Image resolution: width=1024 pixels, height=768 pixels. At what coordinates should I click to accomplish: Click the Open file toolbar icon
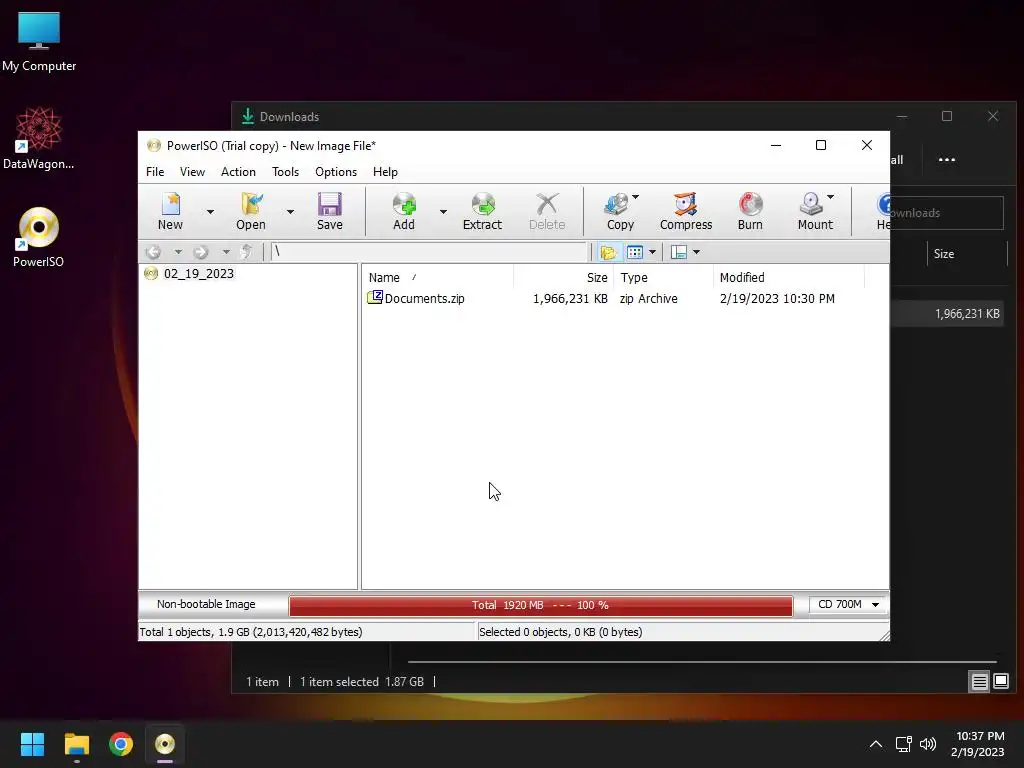[251, 211]
